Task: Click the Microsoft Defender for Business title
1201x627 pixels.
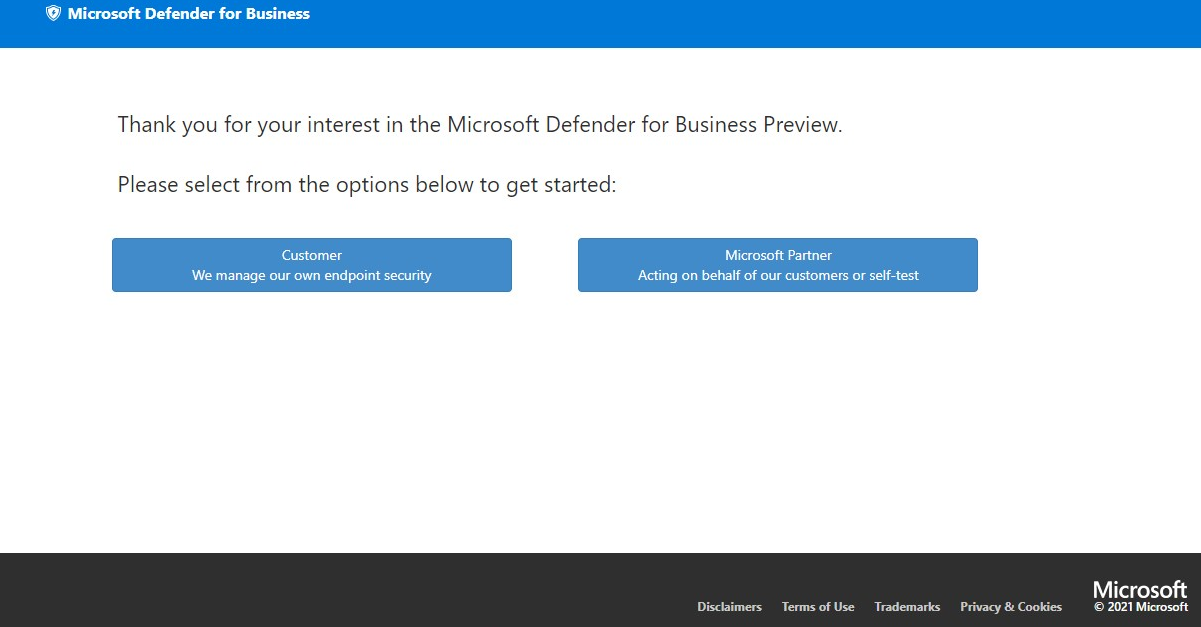Action: 189,14
